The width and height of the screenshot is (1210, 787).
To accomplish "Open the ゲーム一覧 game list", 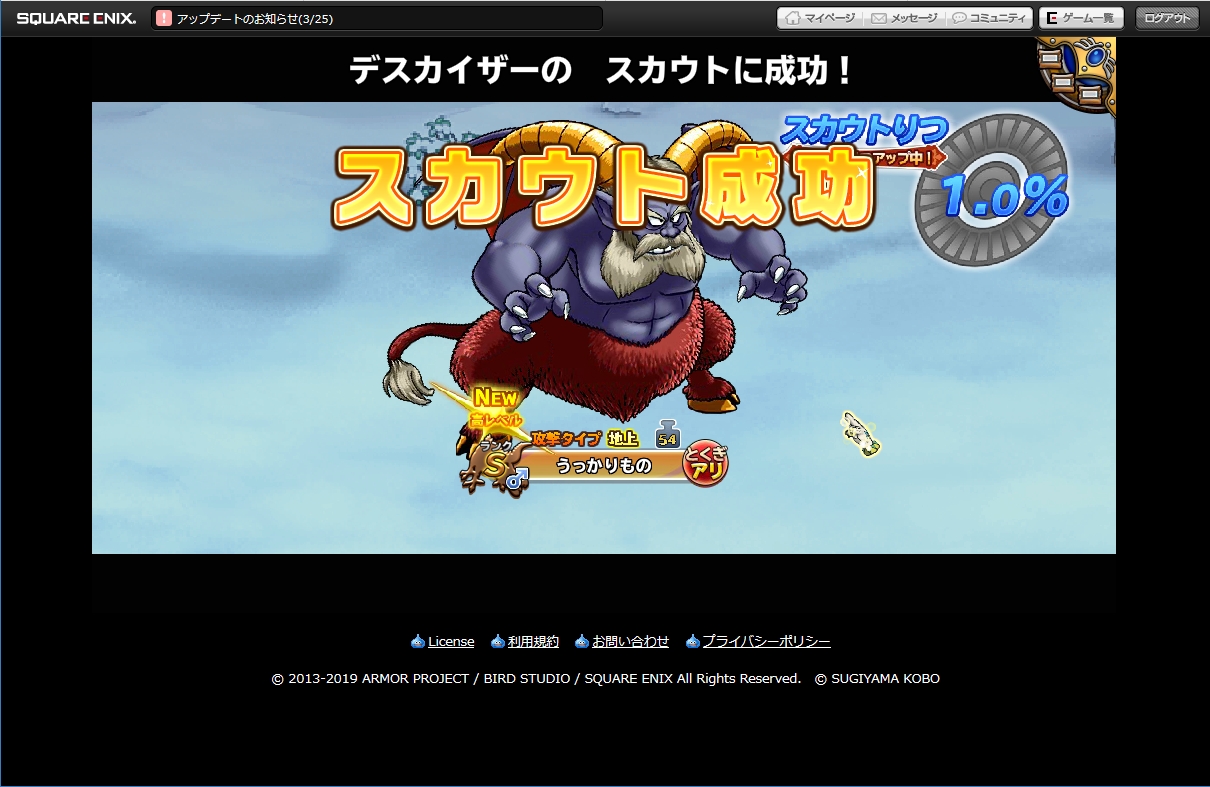I will point(1081,18).
